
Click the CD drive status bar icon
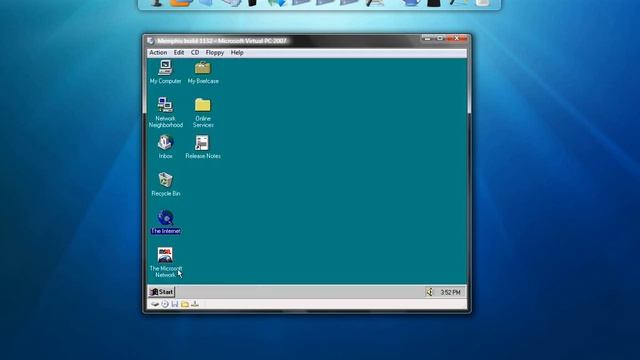[x=165, y=304]
